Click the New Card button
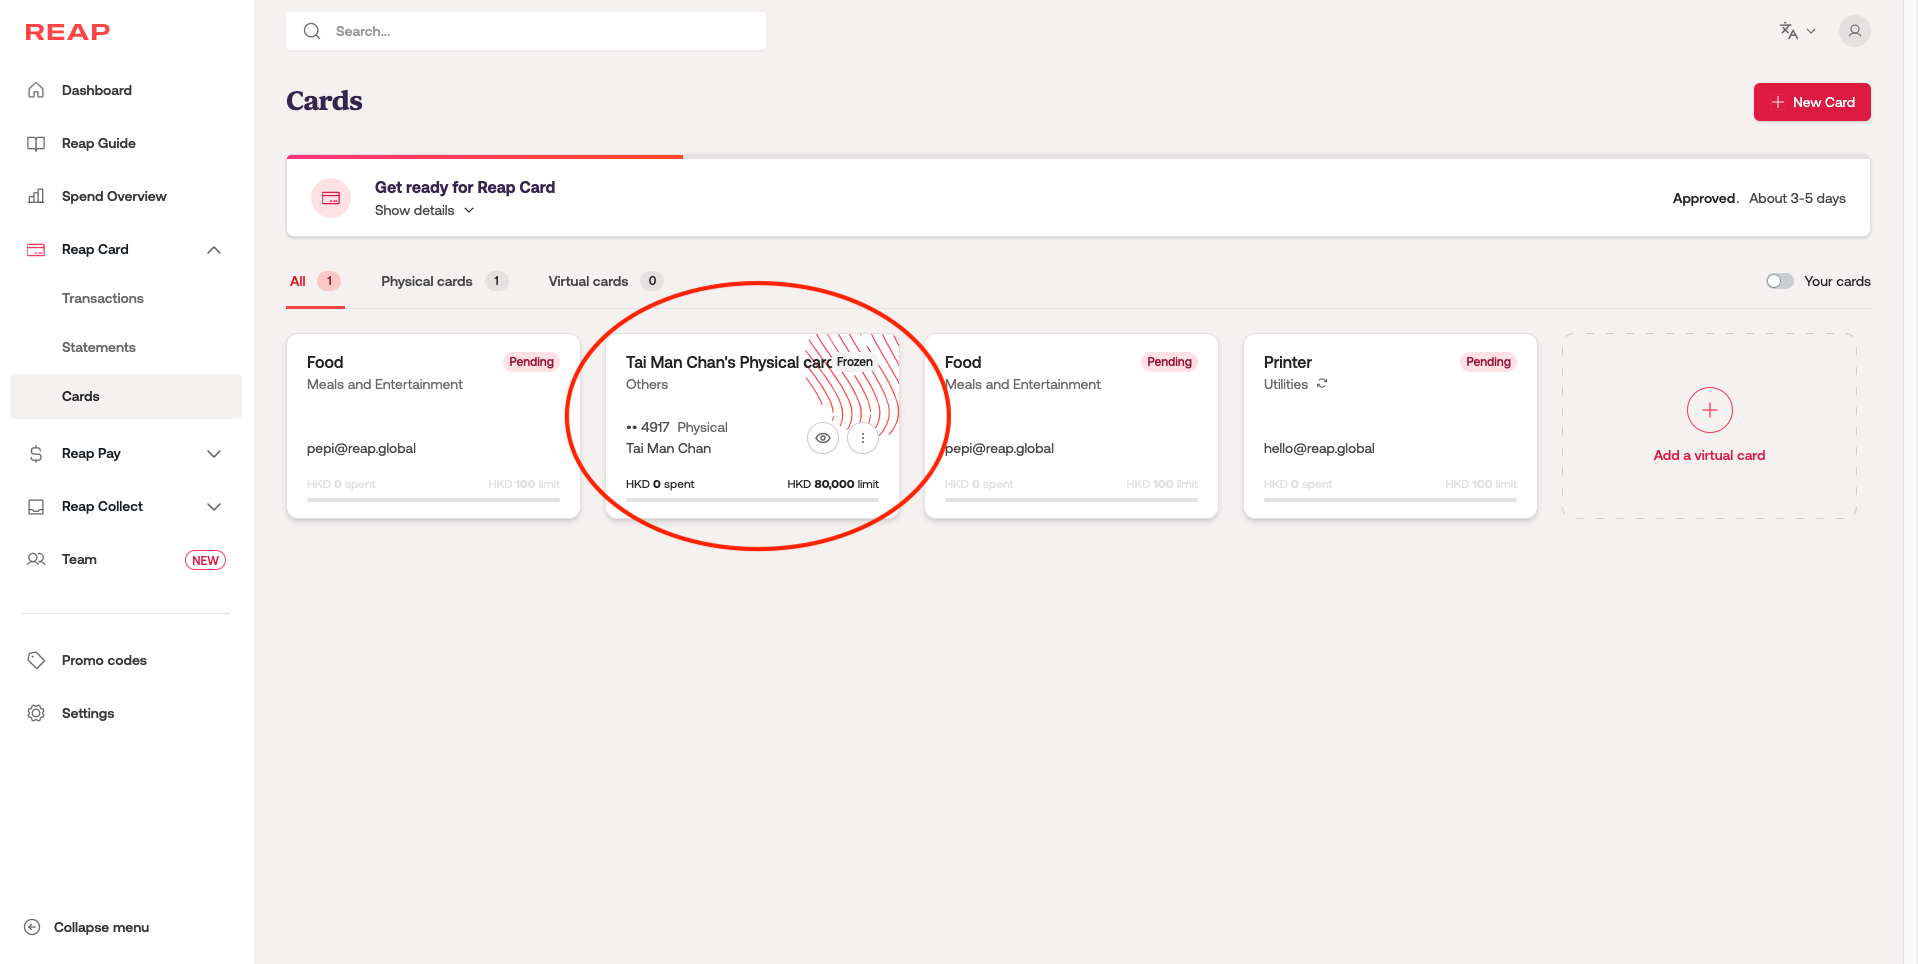Image resolution: width=1918 pixels, height=964 pixels. [x=1811, y=102]
